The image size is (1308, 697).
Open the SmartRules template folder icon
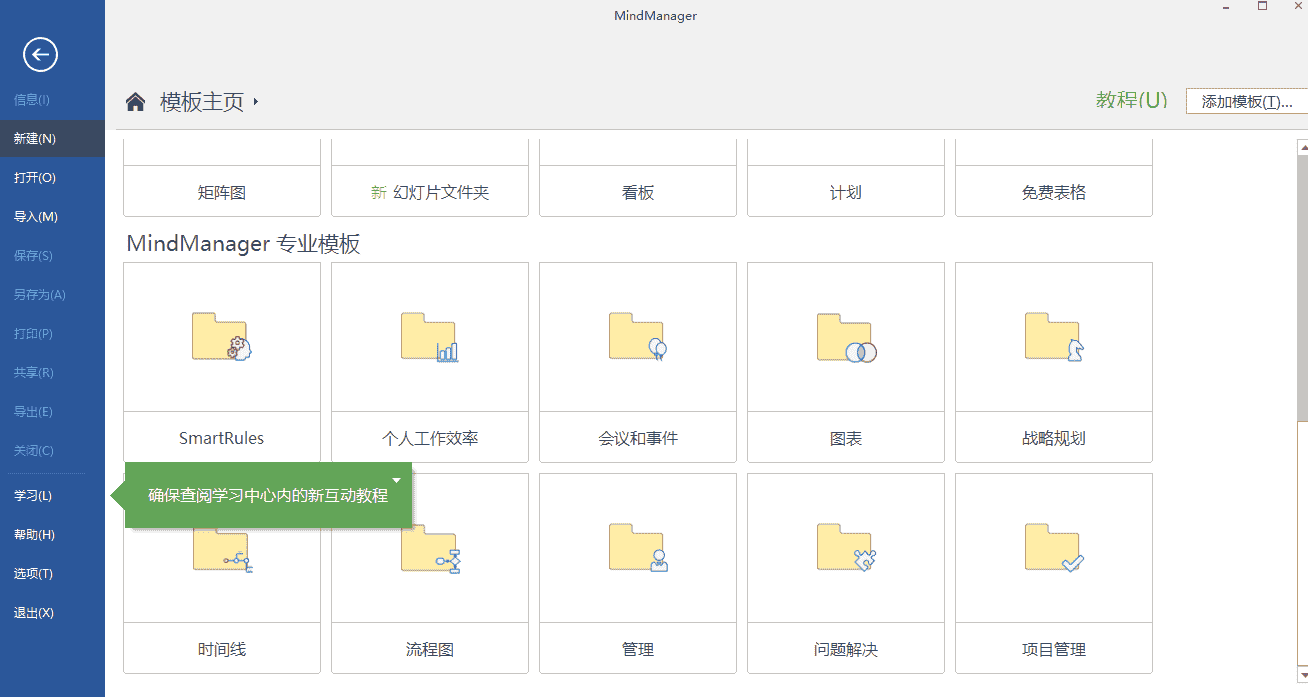[x=221, y=337]
